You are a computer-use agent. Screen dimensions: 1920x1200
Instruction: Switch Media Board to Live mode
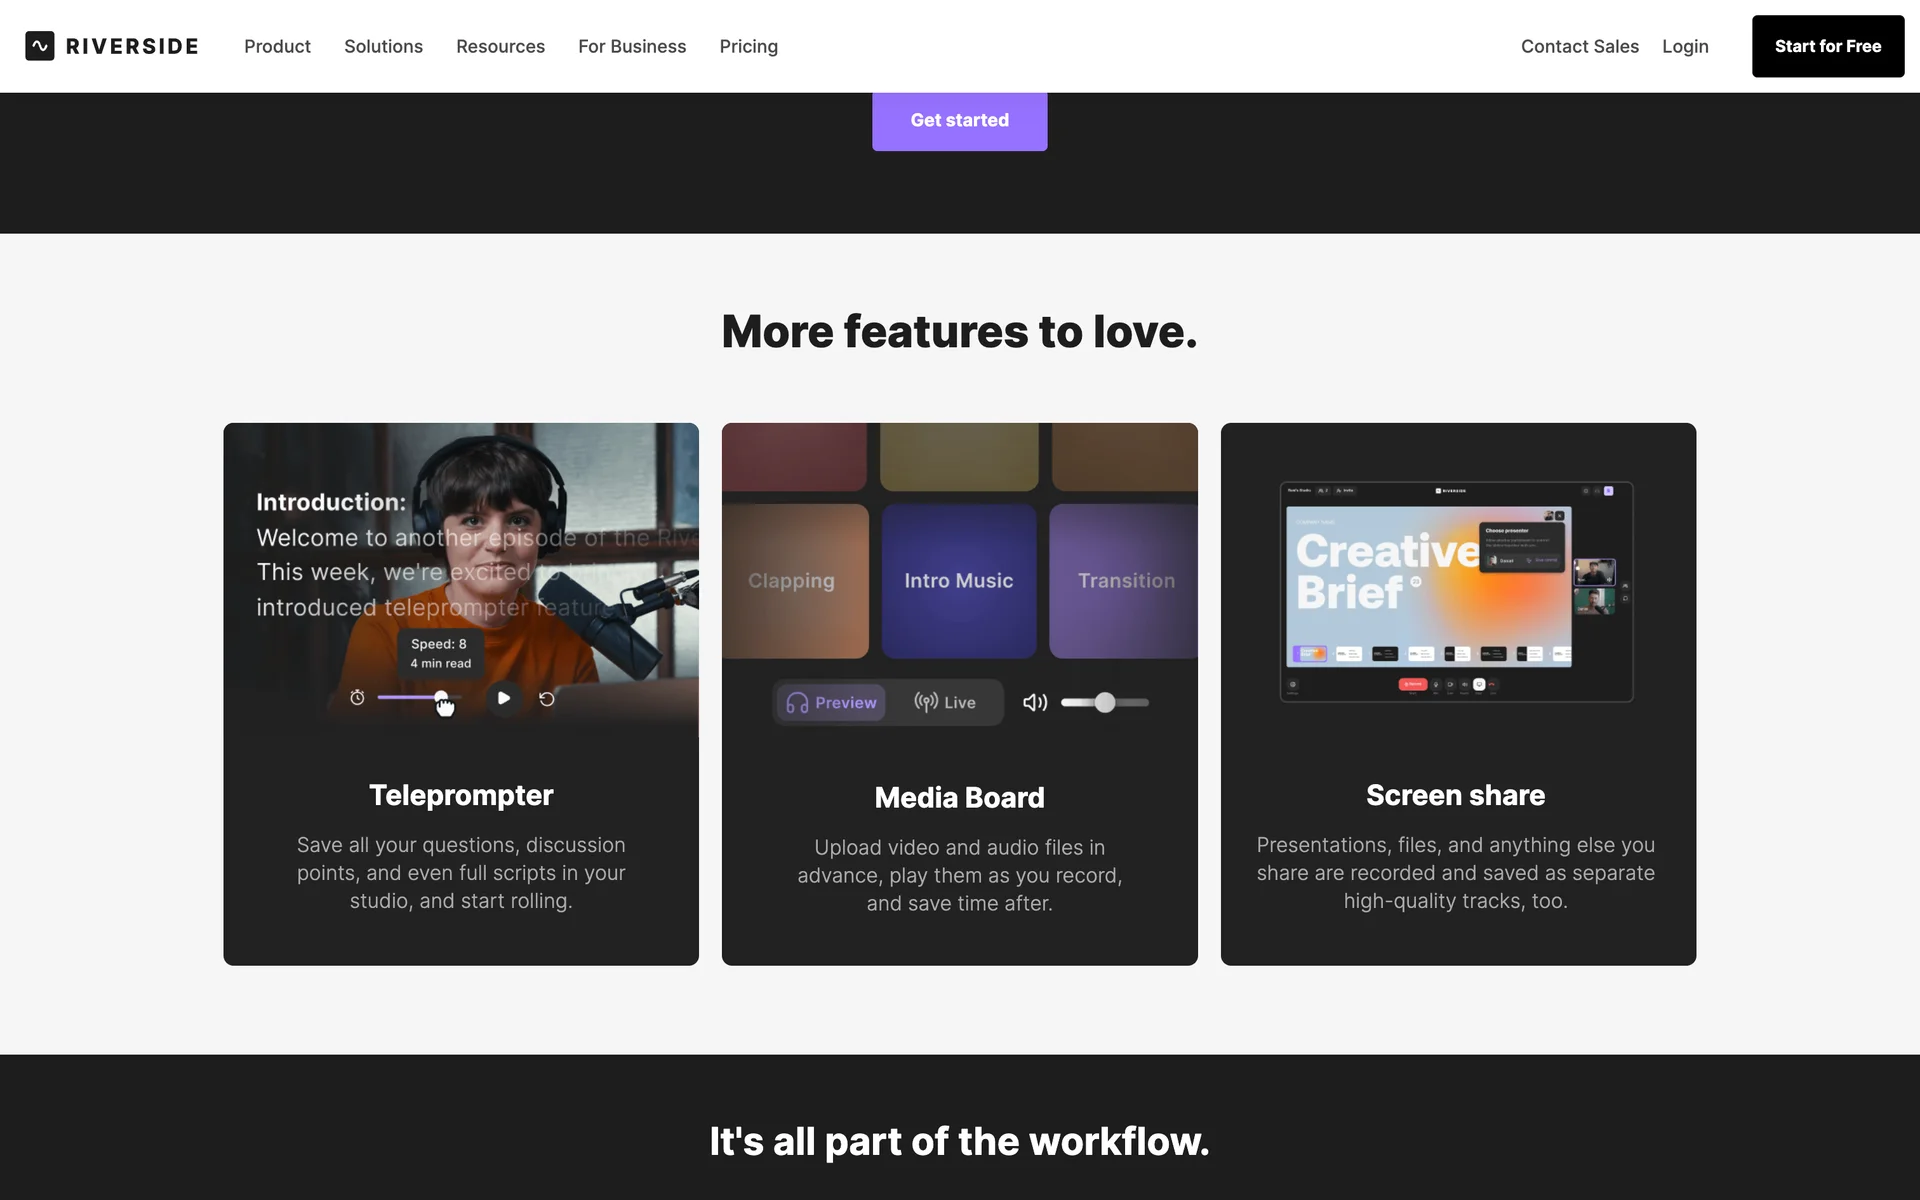(945, 703)
